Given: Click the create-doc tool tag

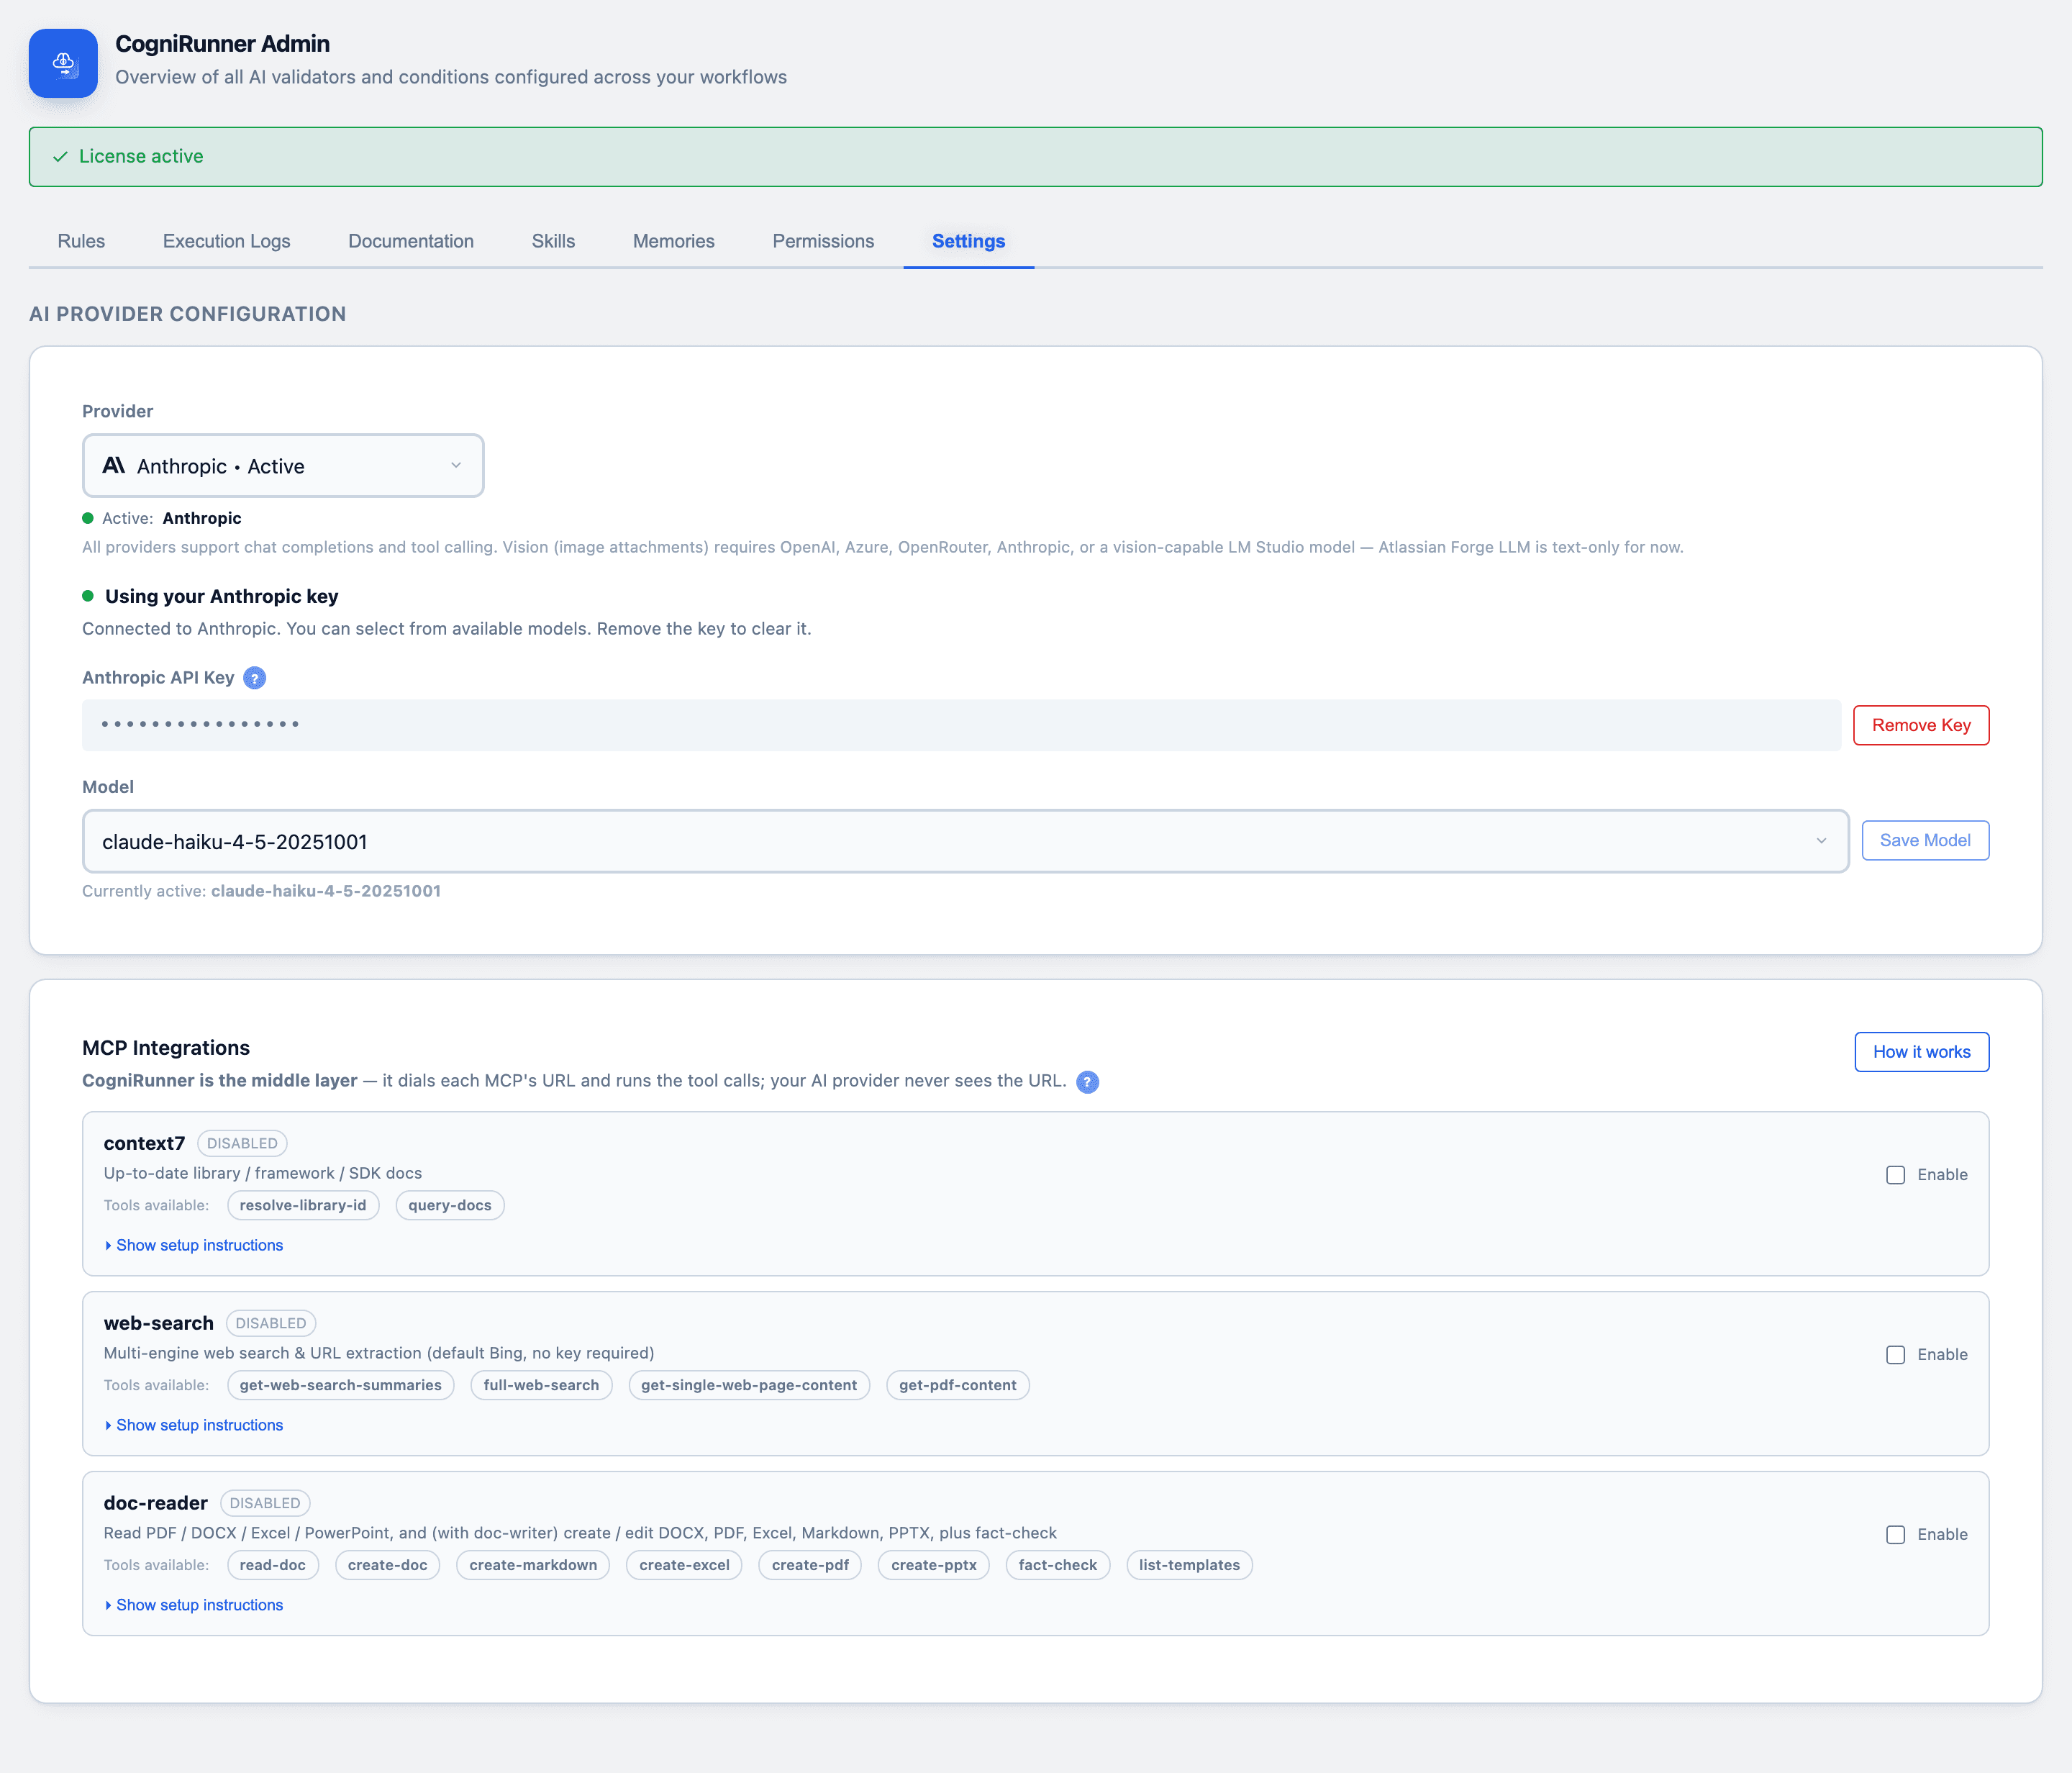Looking at the screenshot, I should [x=388, y=1565].
